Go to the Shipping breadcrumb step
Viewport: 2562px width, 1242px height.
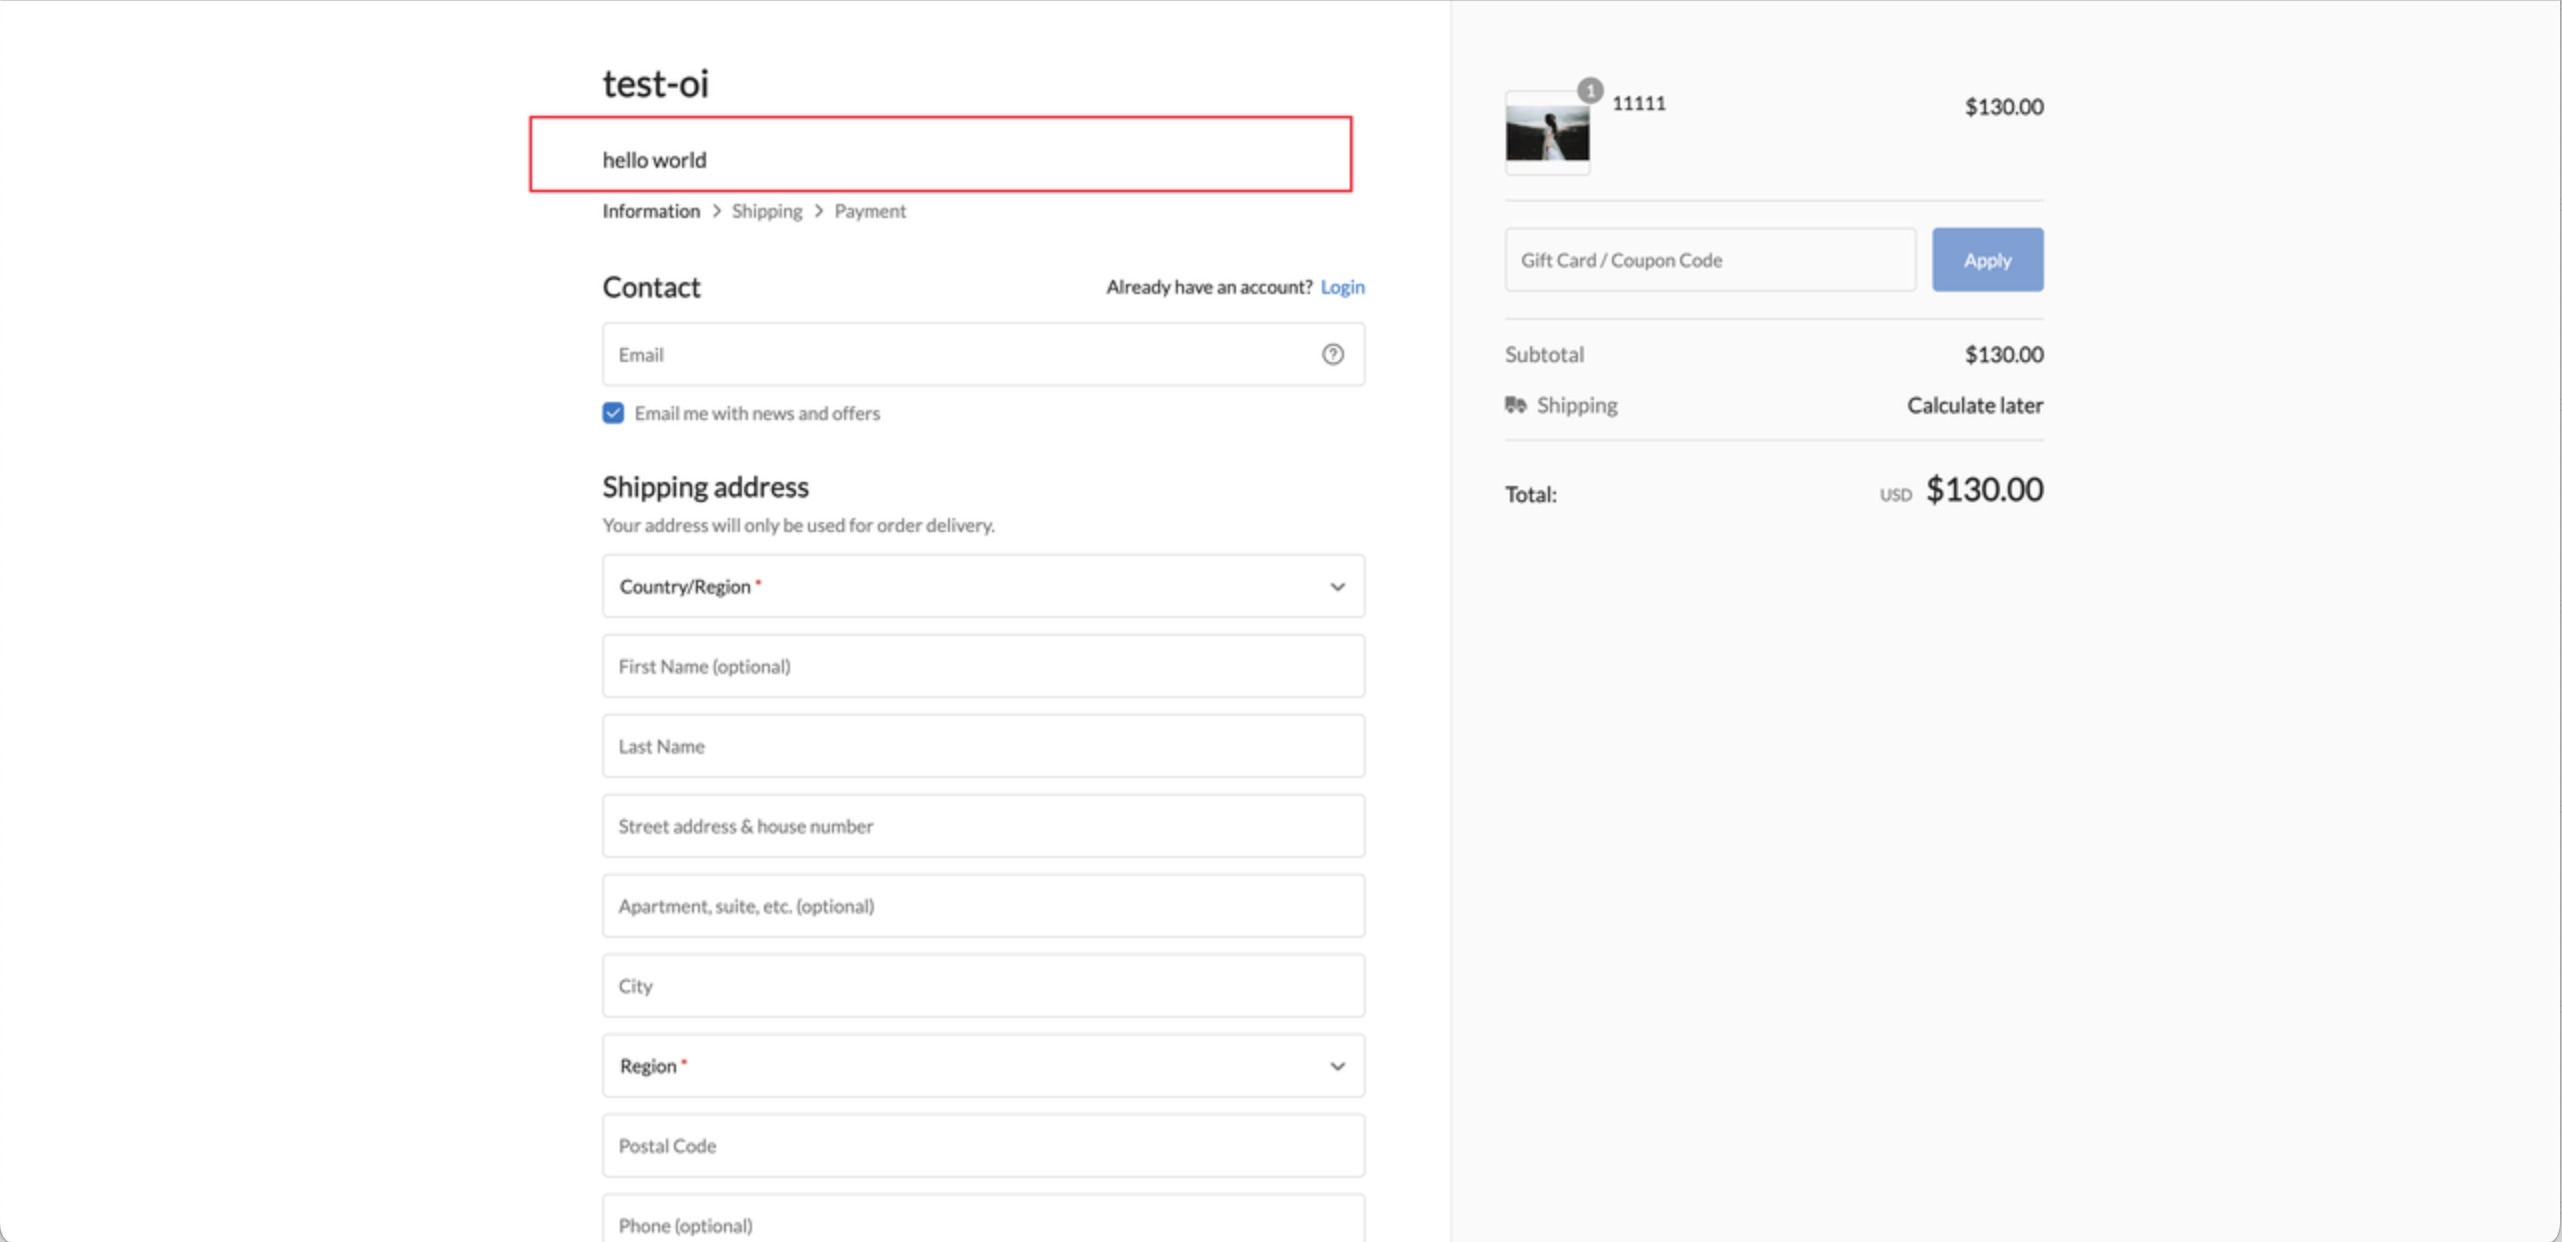pyautogui.click(x=766, y=211)
